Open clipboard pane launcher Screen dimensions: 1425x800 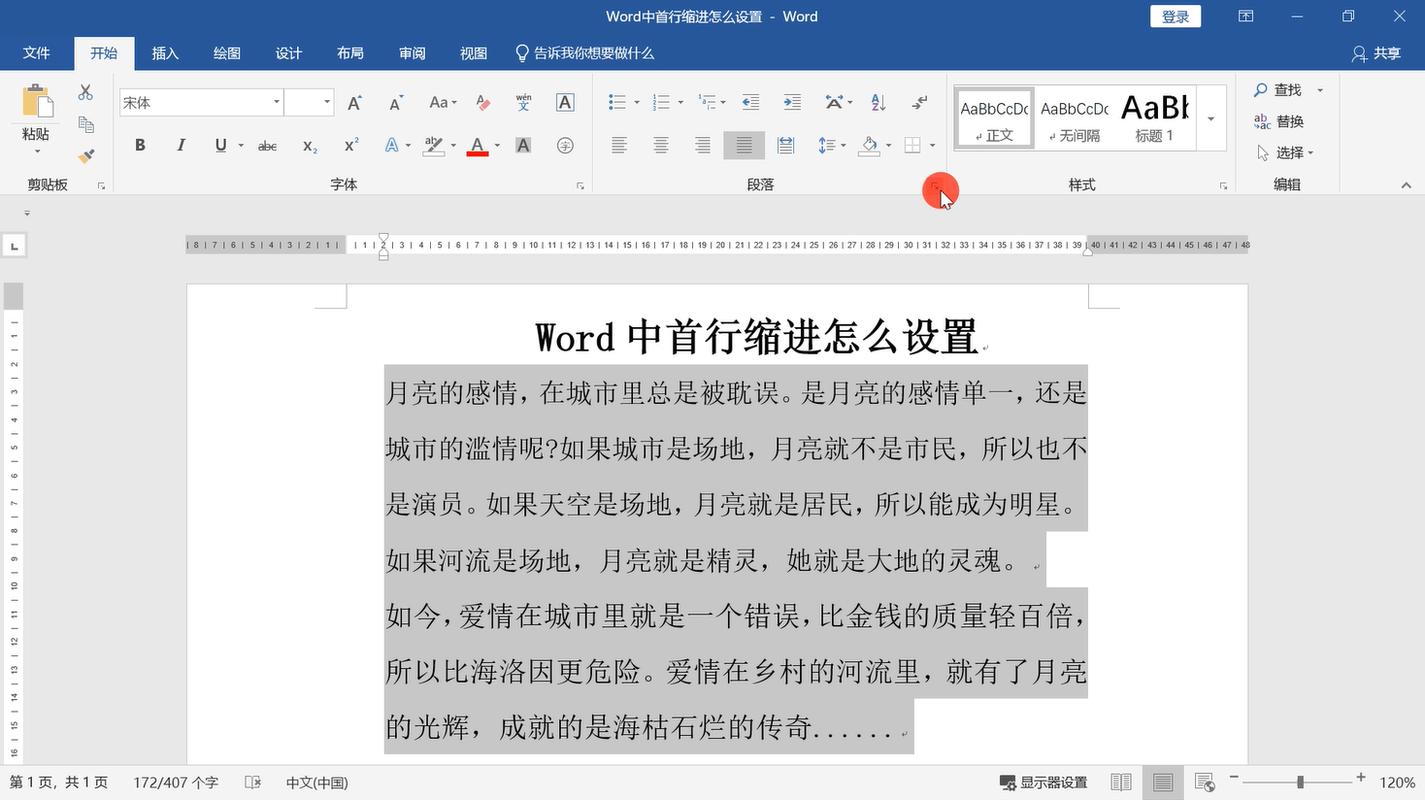pos(101,186)
